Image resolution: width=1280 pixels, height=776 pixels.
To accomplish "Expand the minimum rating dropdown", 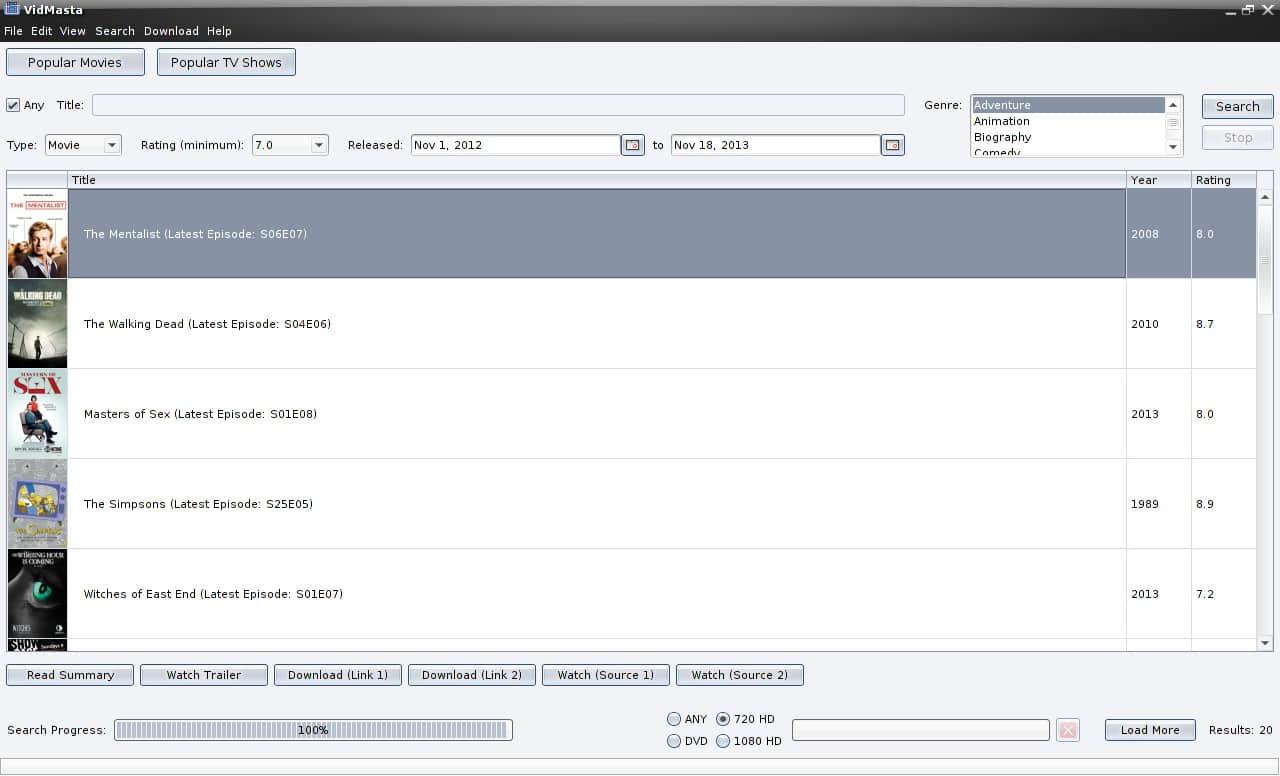I will [x=290, y=145].
